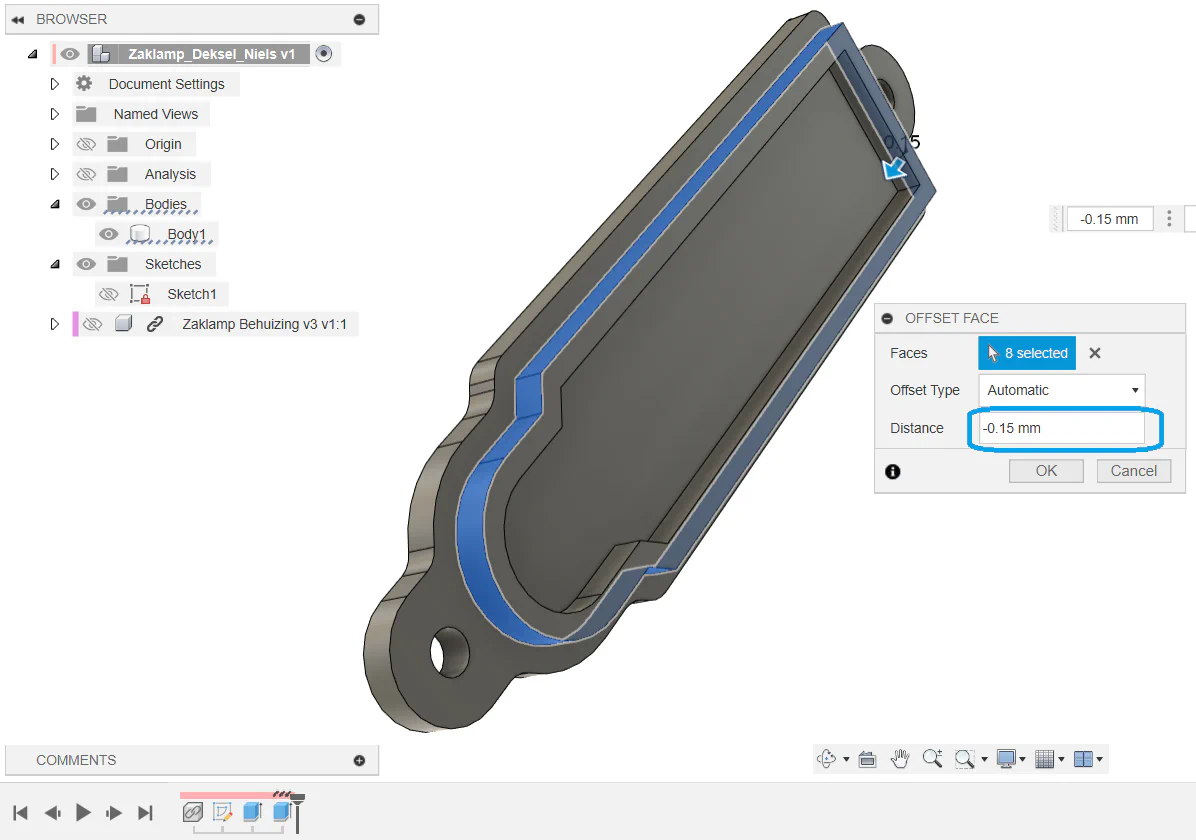Open the Viewports layout icon
Screen dimensions: 1196x840
click(x=1083, y=759)
